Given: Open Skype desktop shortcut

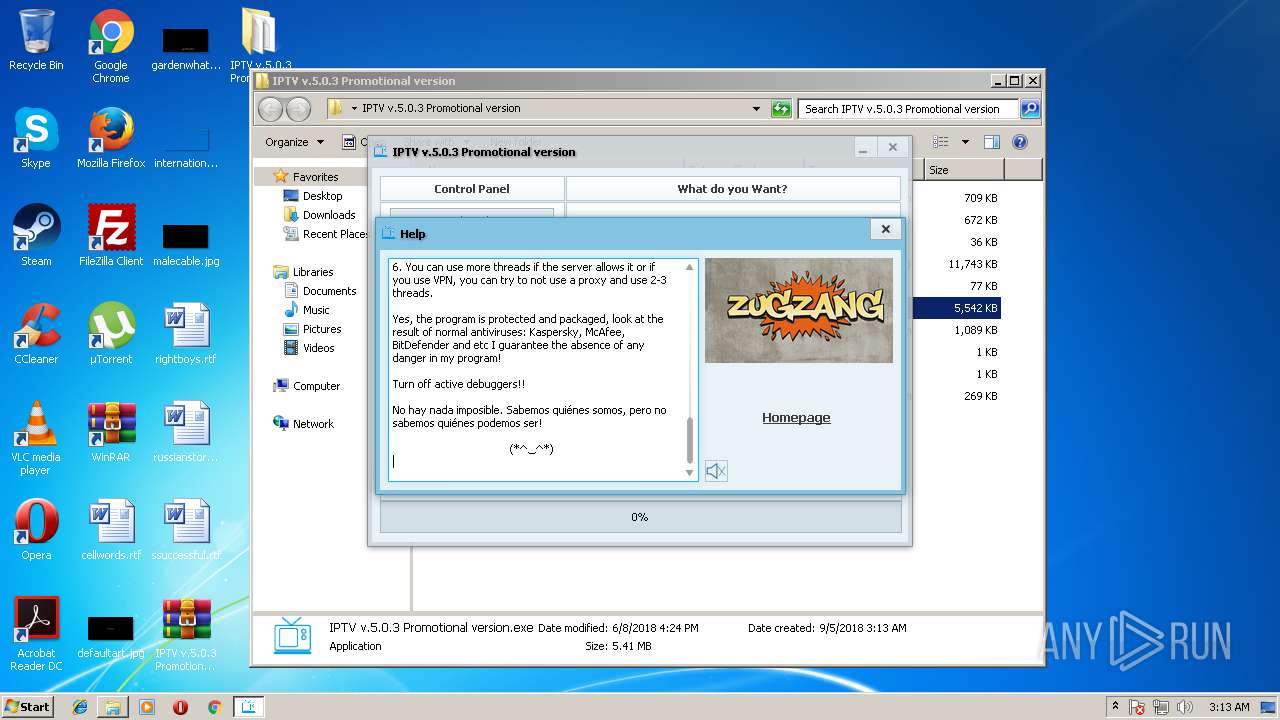Looking at the screenshot, I should tap(36, 138).
